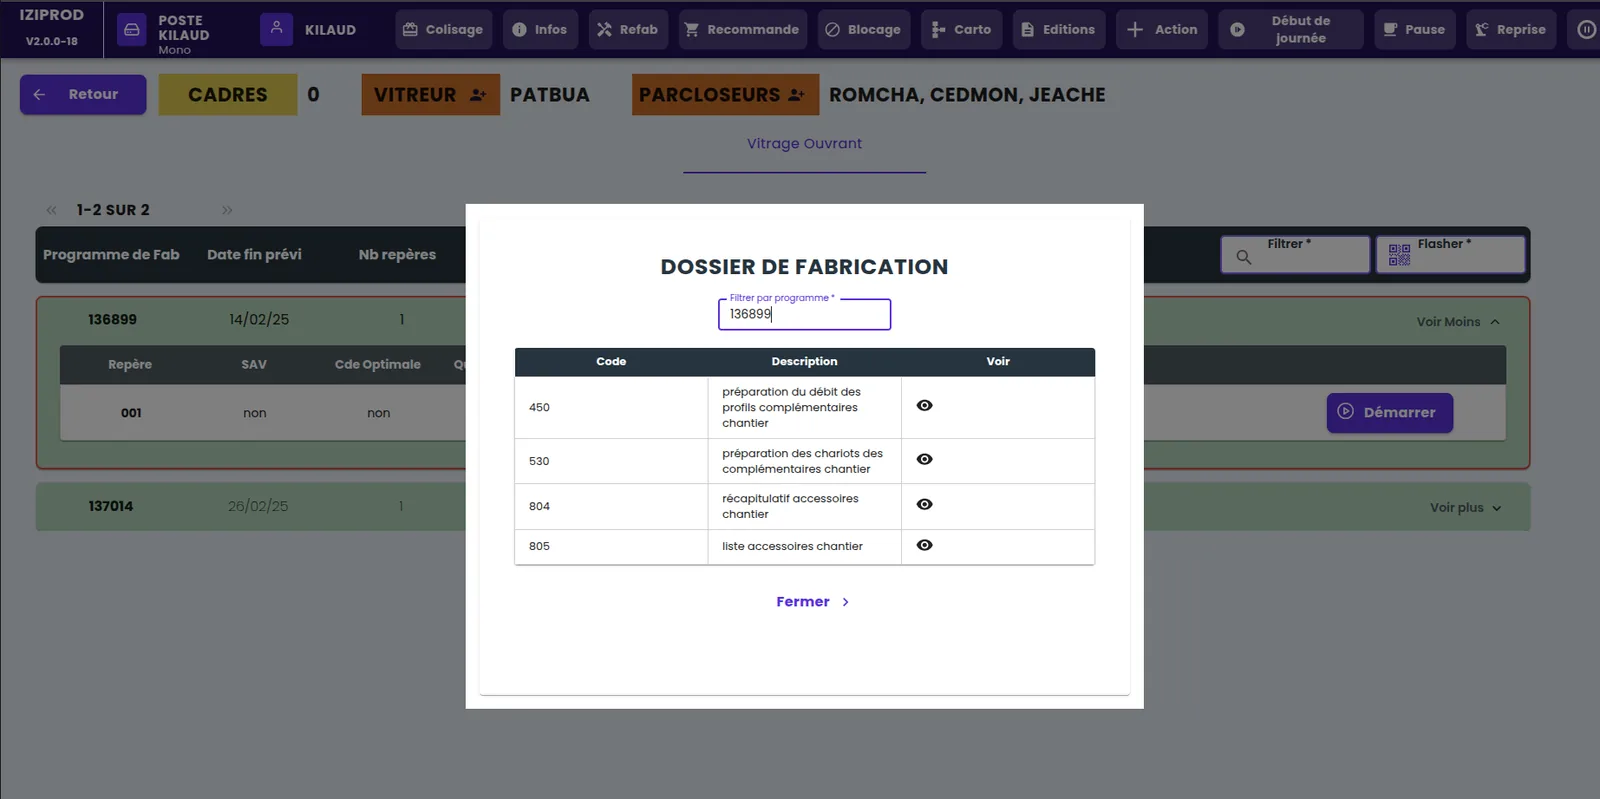Click the Programme de Fab column header
This screenshot has width=1600, height=799.
coord(111,255)
